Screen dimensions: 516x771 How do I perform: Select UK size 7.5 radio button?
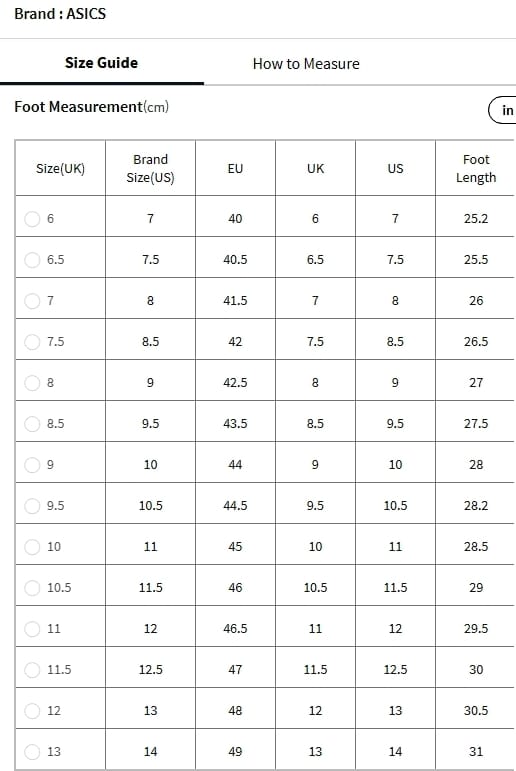[x=32, y=342]
